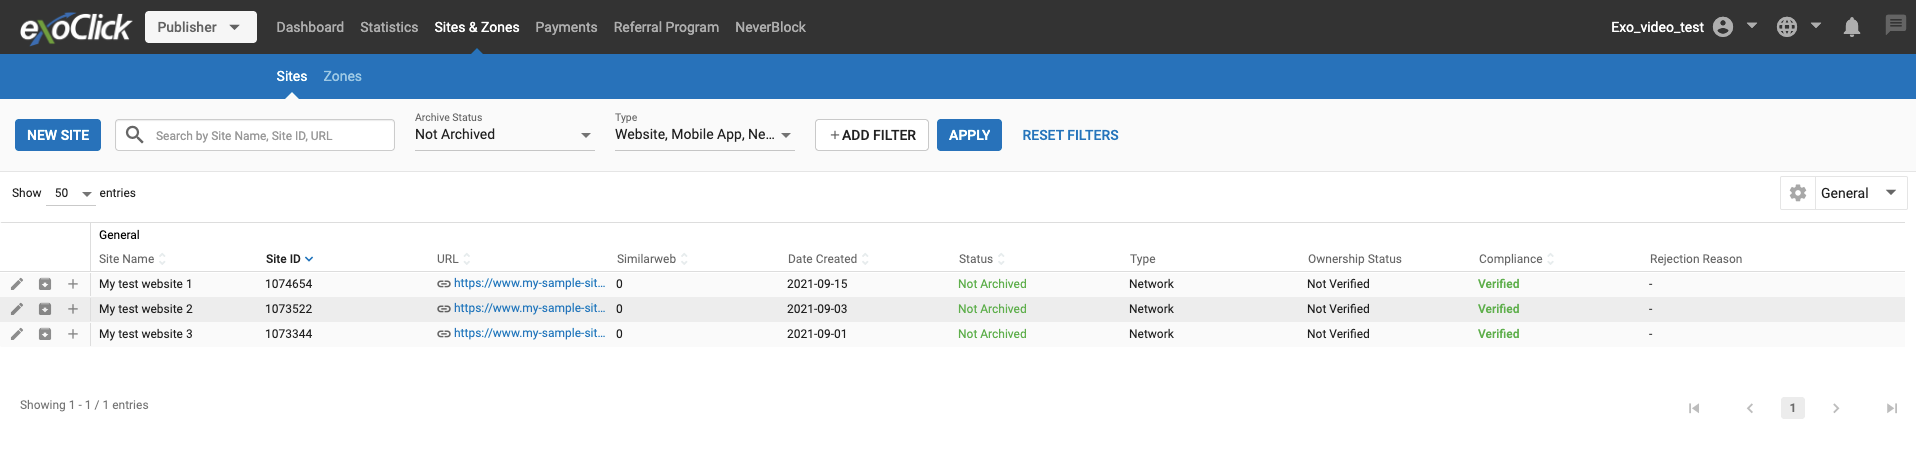Click the globe language icon
Viewport: 1916px width, 450px height.
(x=1787, y=27)
